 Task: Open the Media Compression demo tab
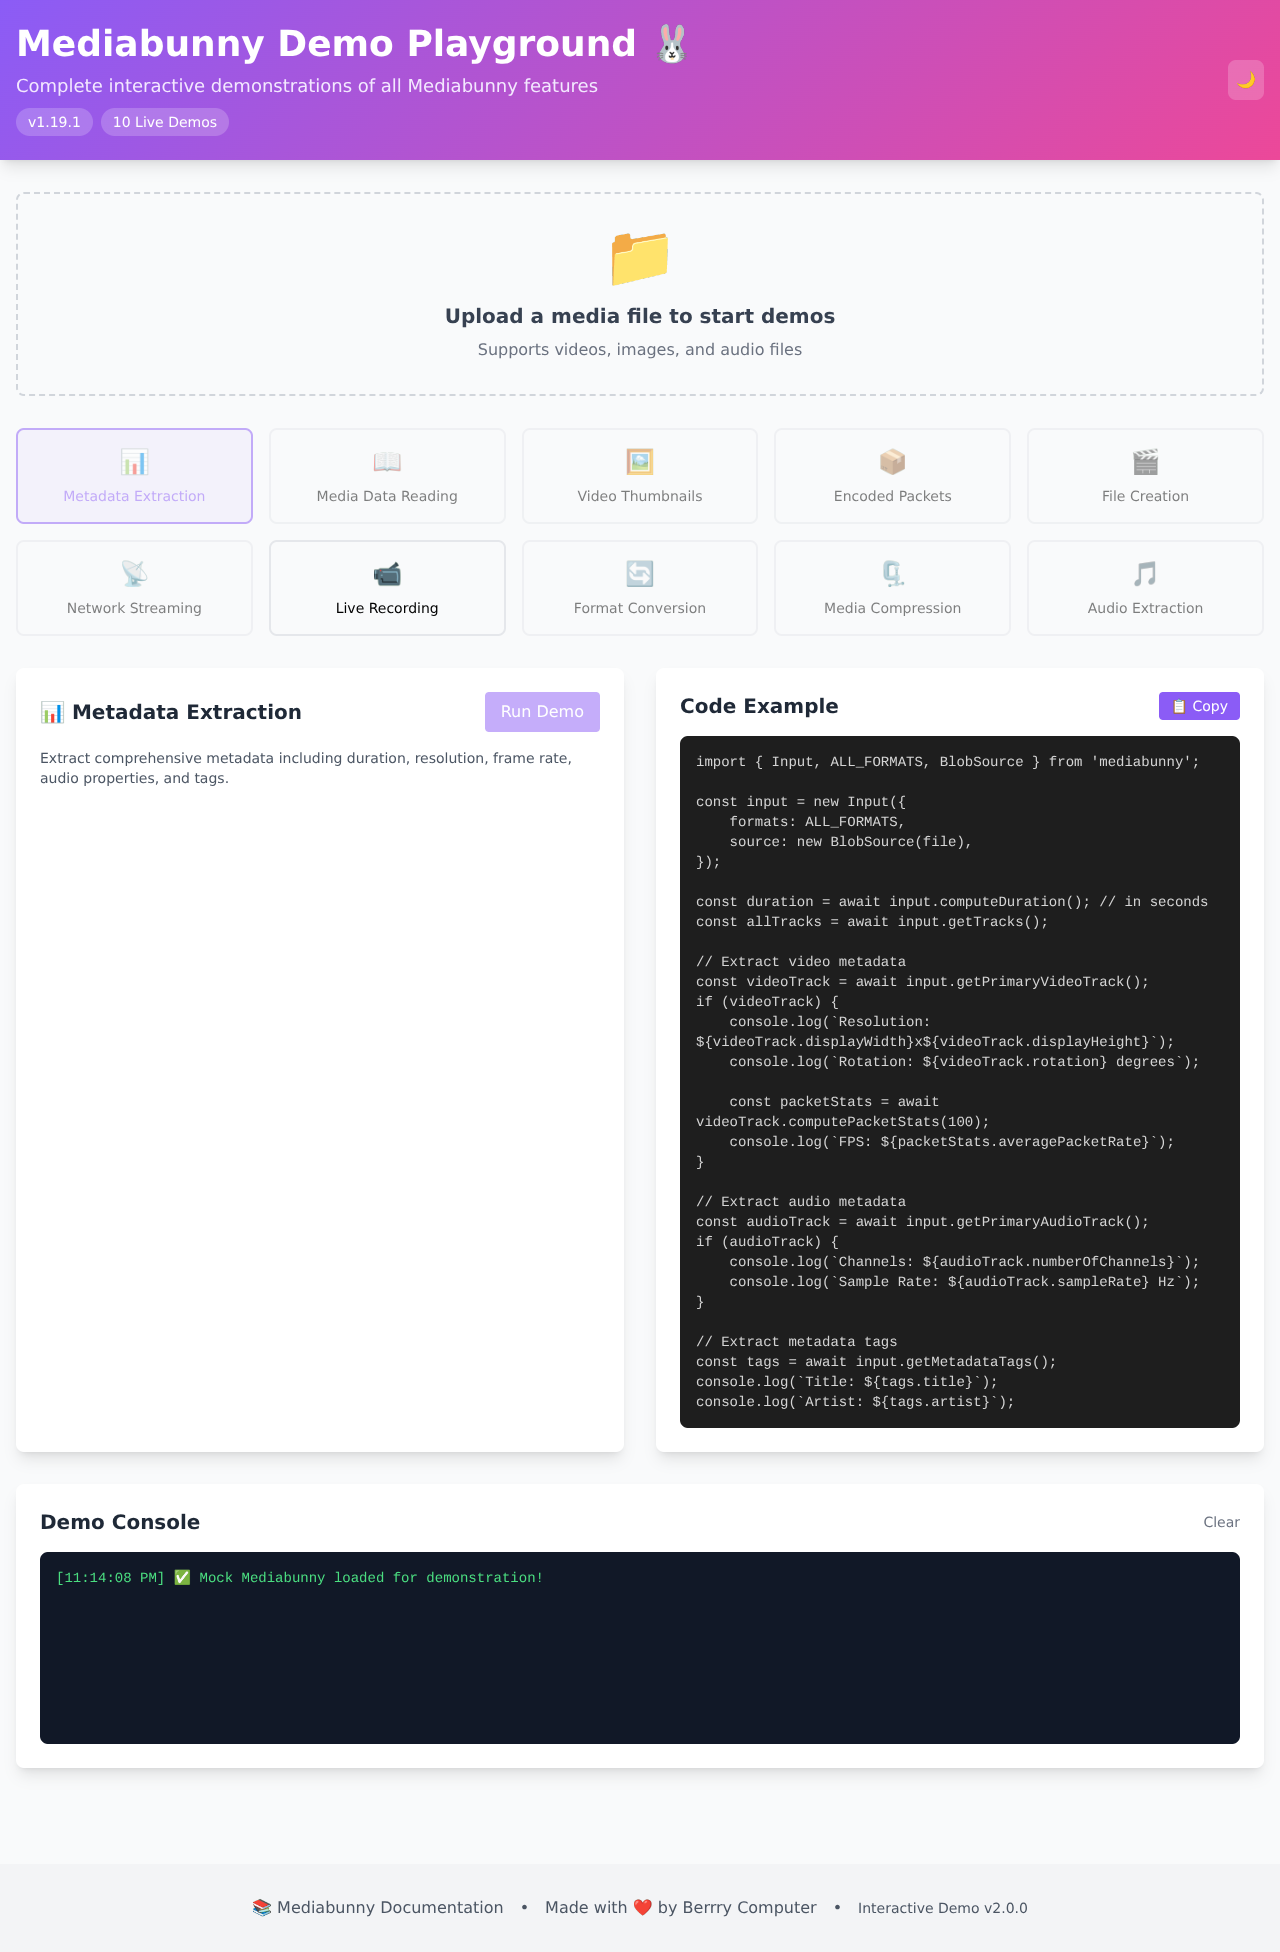893,588
